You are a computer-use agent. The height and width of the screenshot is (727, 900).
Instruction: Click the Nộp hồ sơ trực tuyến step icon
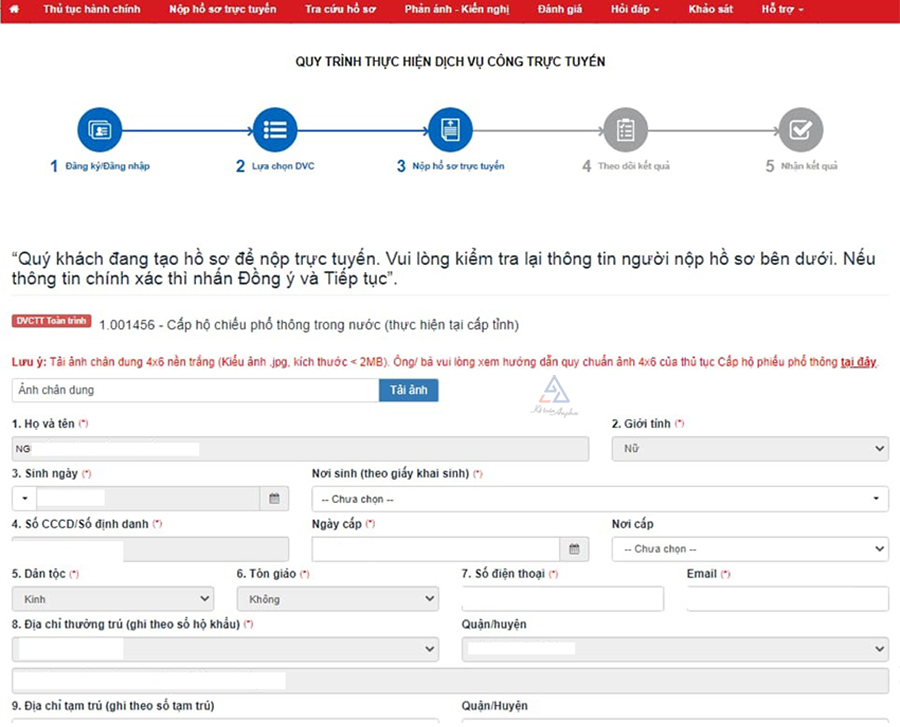[450, 130]
